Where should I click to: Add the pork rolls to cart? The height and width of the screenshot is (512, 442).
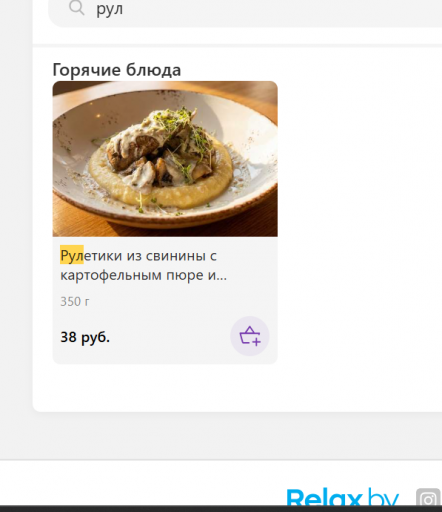250,336
